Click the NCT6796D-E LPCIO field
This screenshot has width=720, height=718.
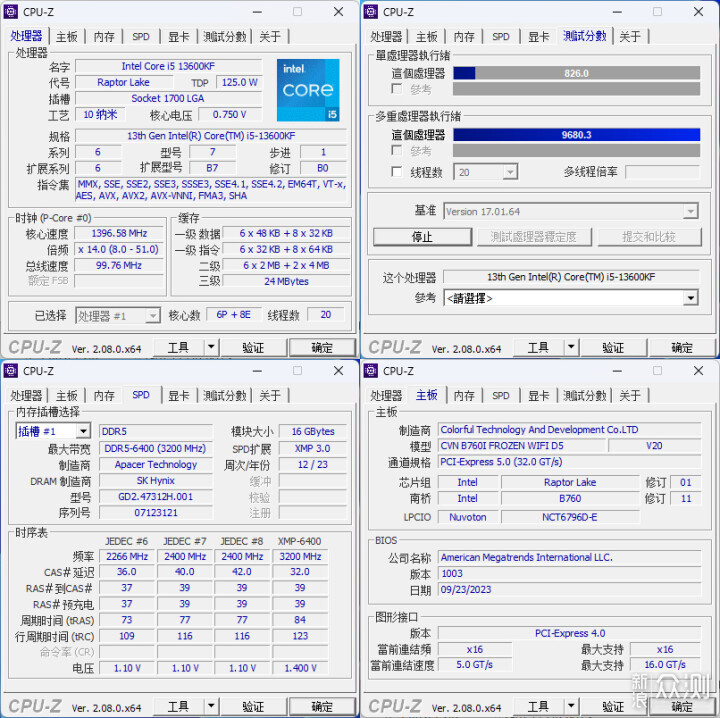coord(570,517)
